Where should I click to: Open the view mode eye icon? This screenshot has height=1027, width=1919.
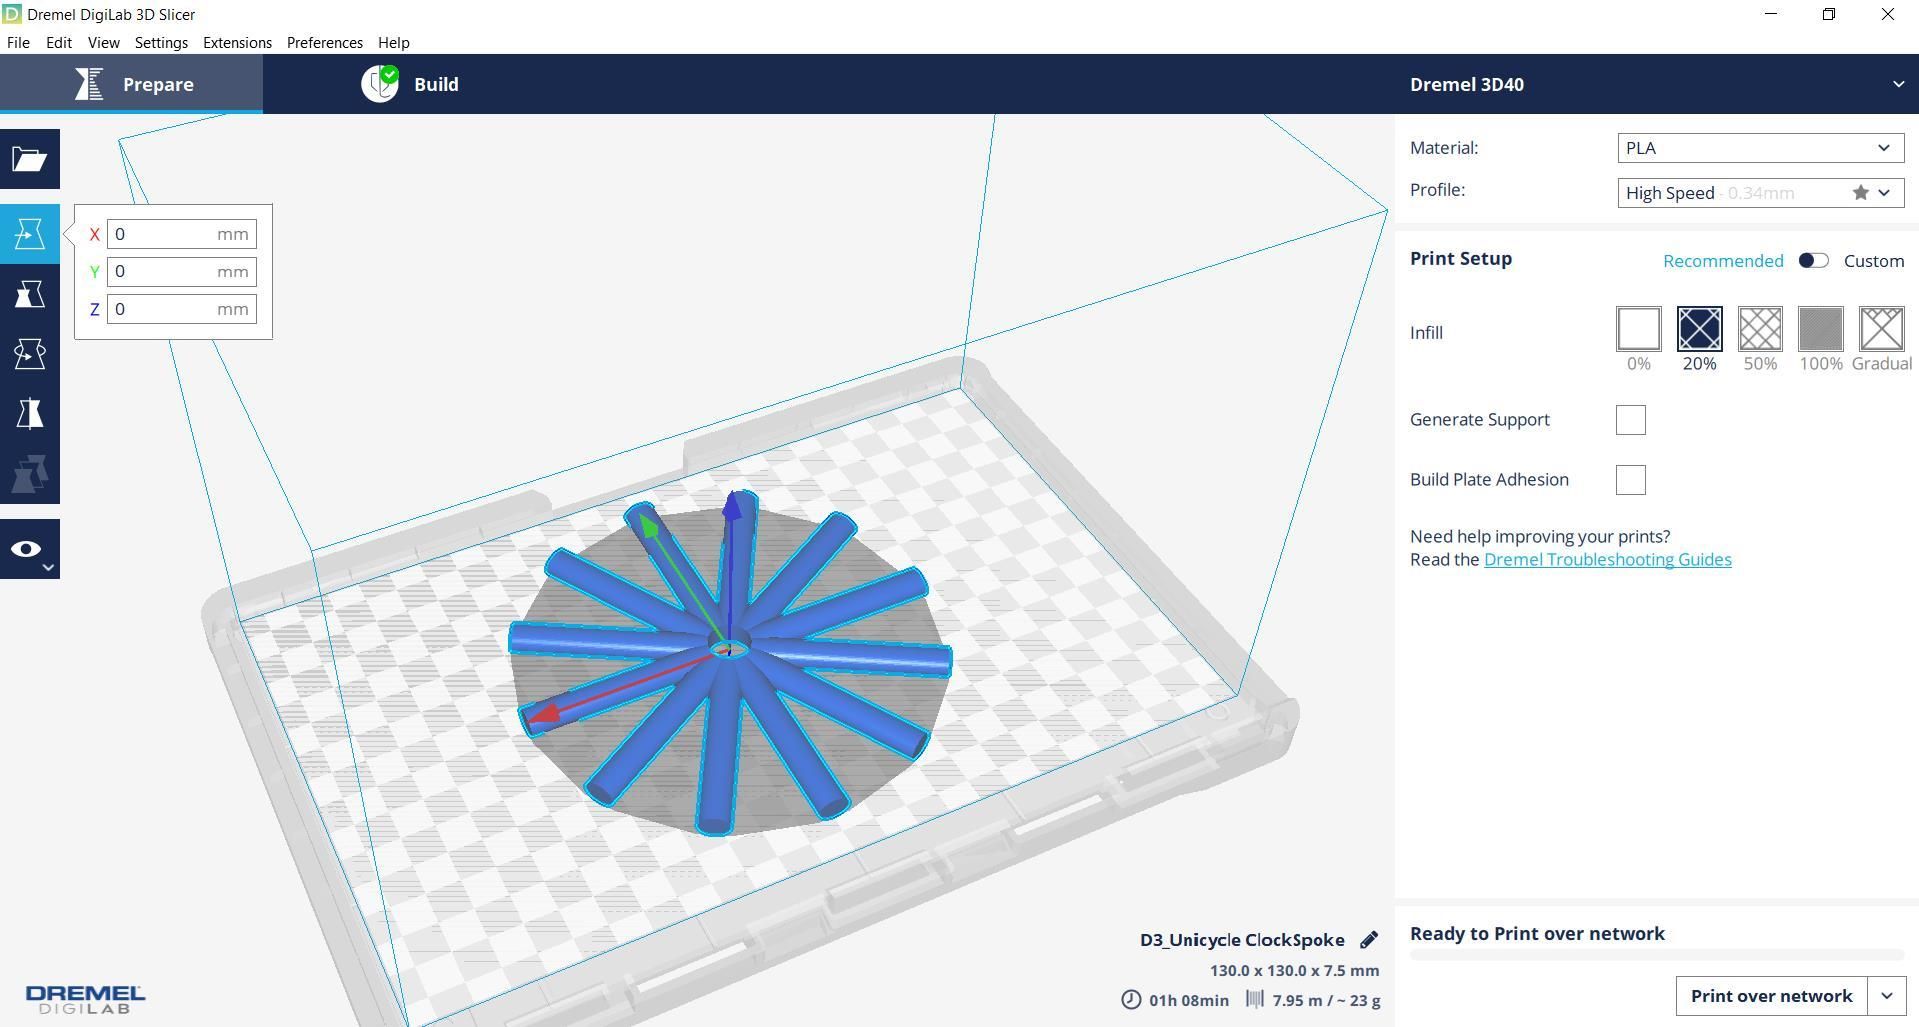(x=30, y=549)
